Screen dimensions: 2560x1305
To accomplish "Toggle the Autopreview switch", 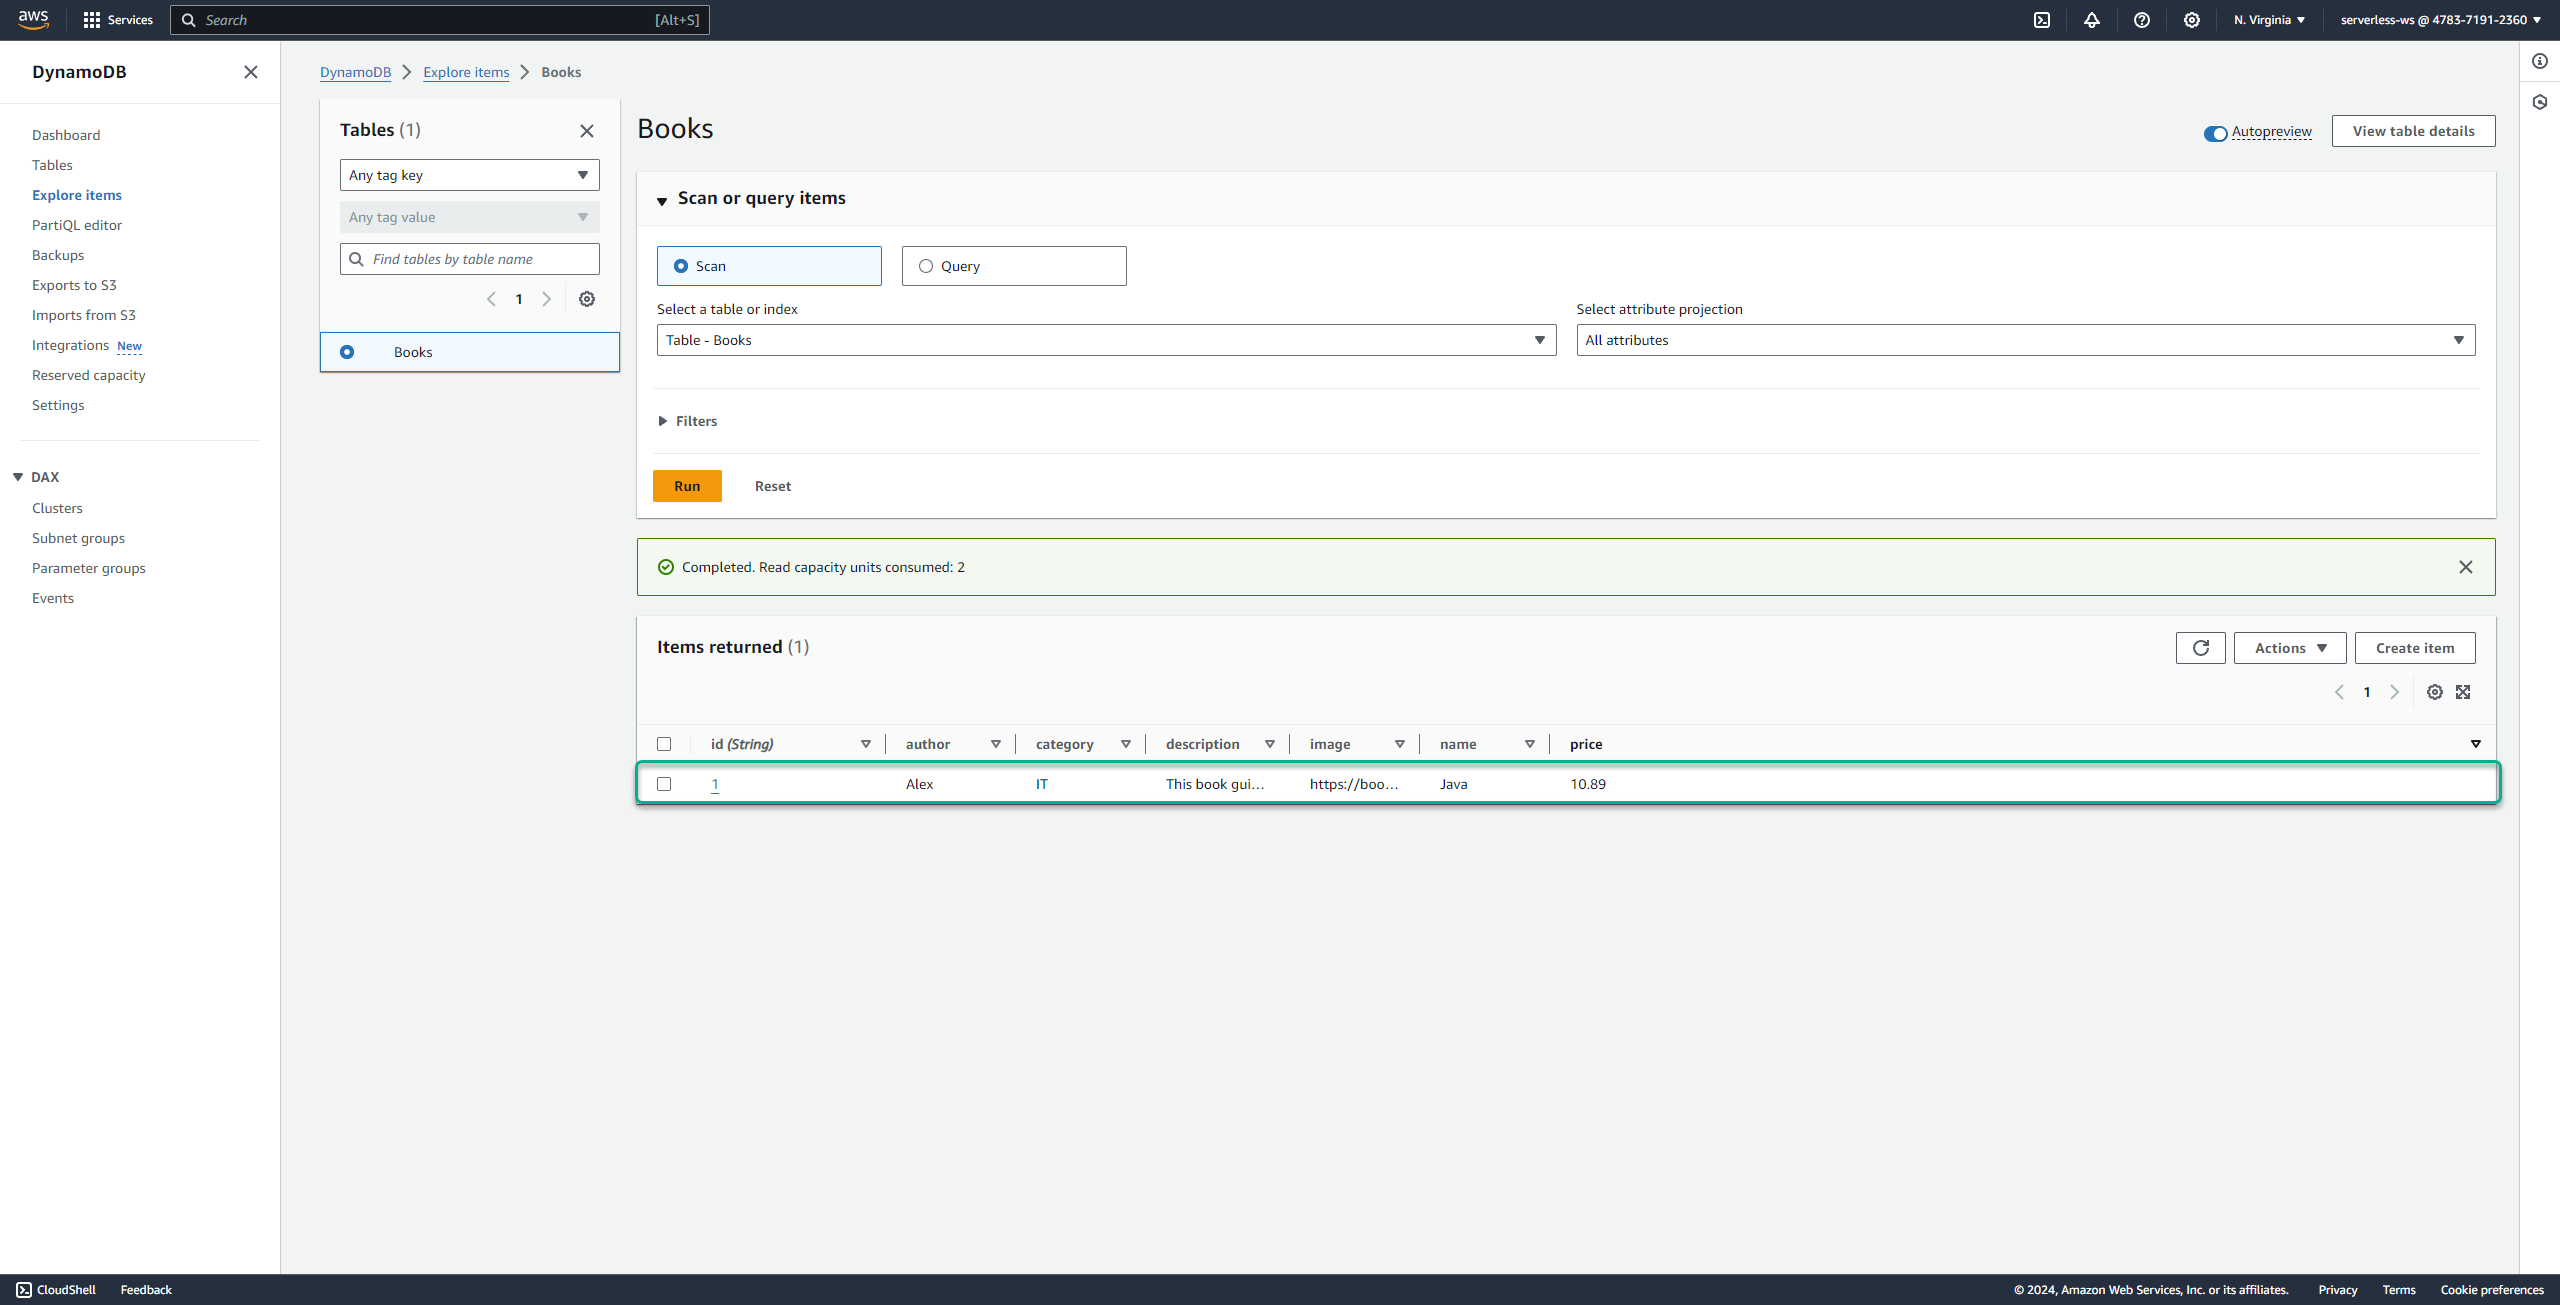I will [x=2215, y=133].
